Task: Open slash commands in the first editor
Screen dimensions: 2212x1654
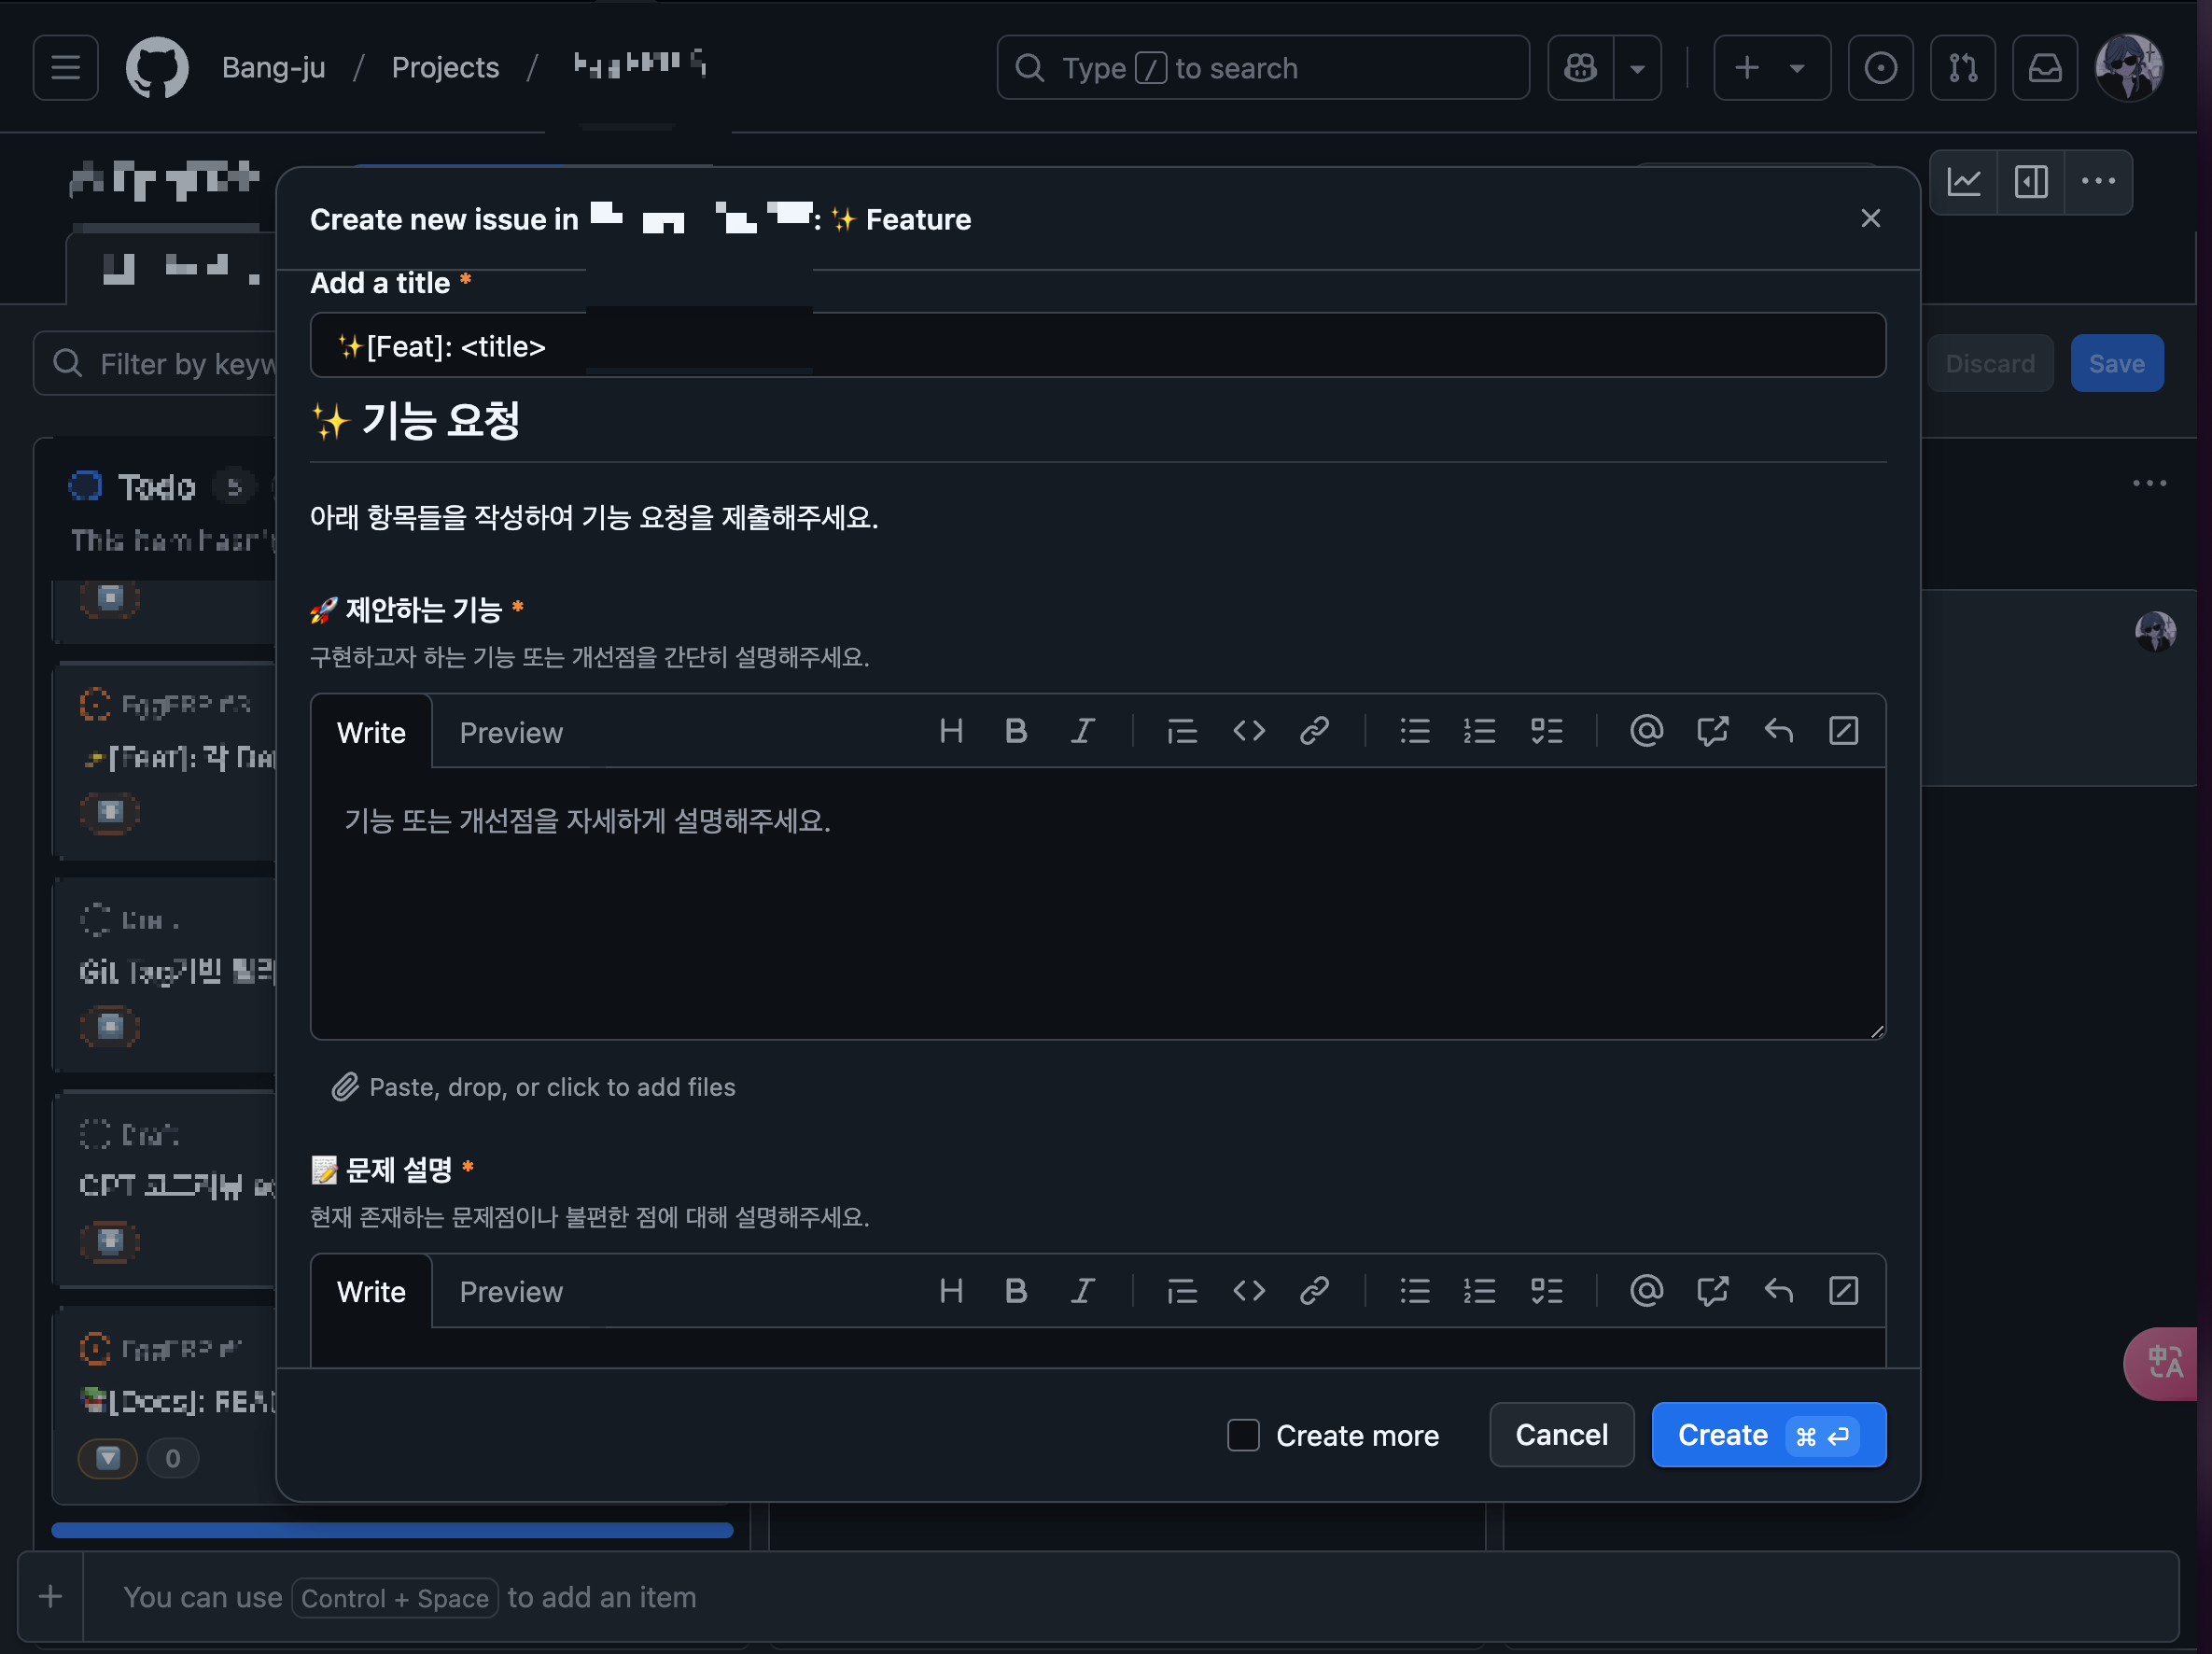Action: [x=1843, y=731]
